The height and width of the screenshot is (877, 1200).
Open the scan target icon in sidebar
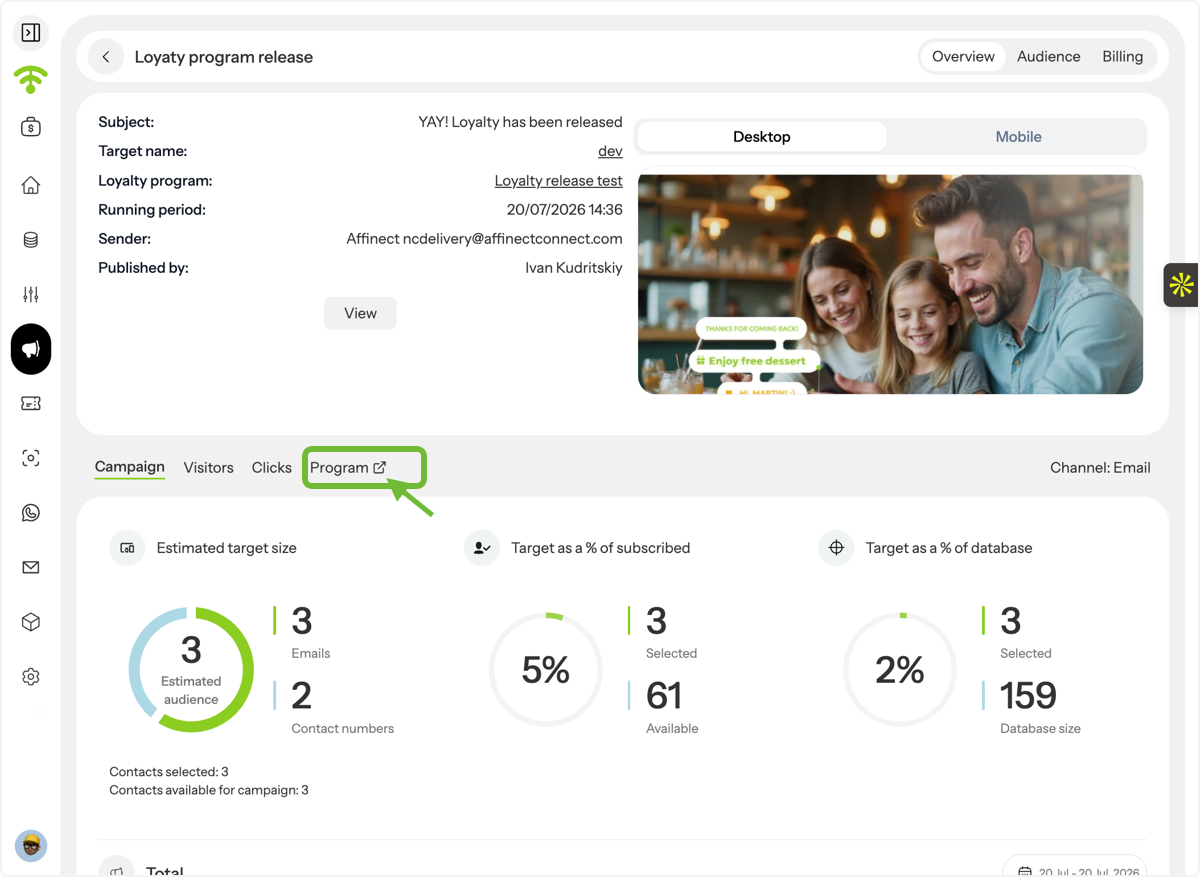(x=31, y=458)
